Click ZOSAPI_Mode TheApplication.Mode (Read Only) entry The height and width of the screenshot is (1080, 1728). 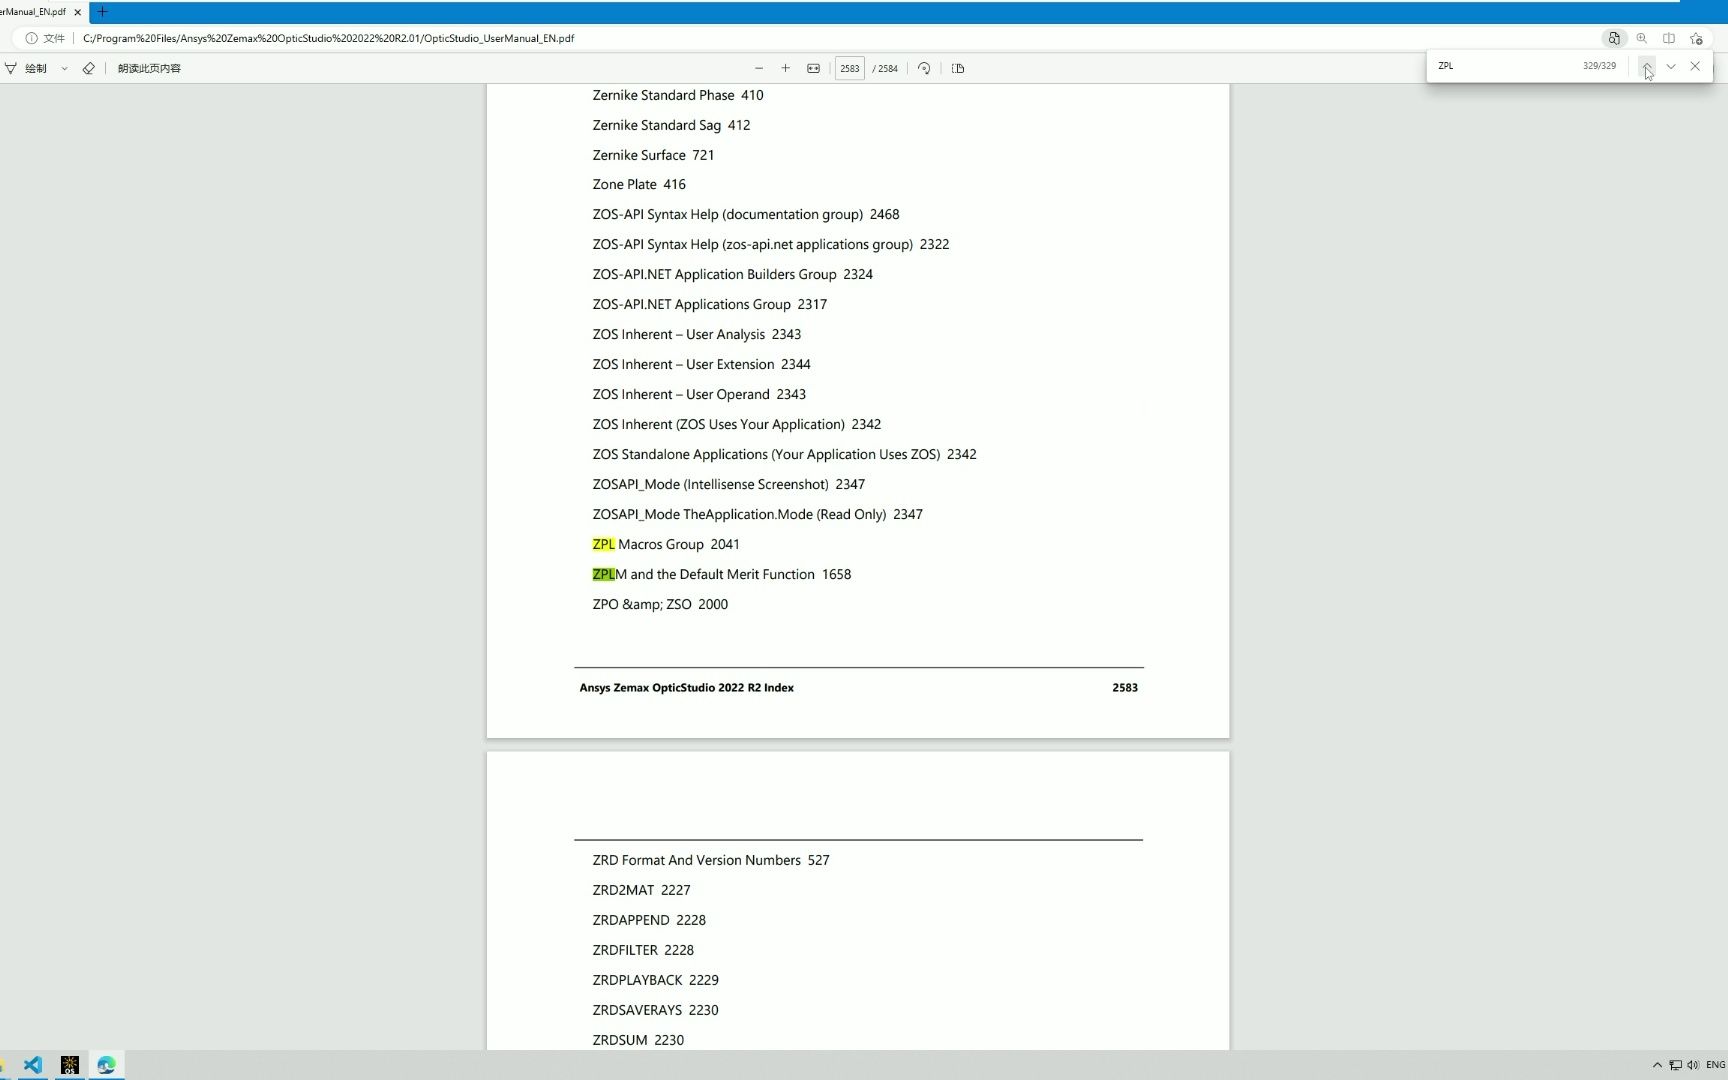pyautogui.click(x=758, y=514)
